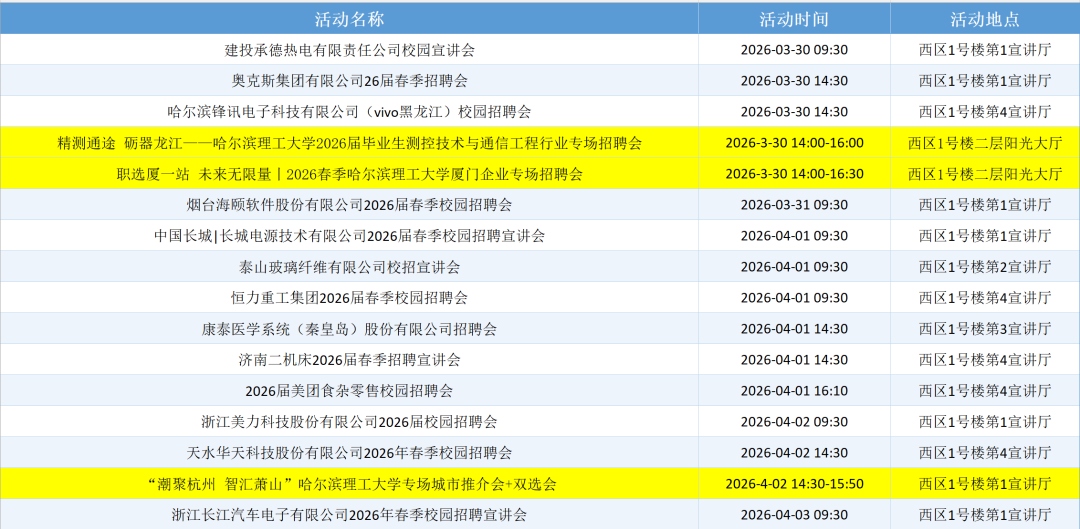Screen dimensions: 1080x529
Task: Select 浙江美力科技股份有限公司 event cell
Action: click(349, 422)
